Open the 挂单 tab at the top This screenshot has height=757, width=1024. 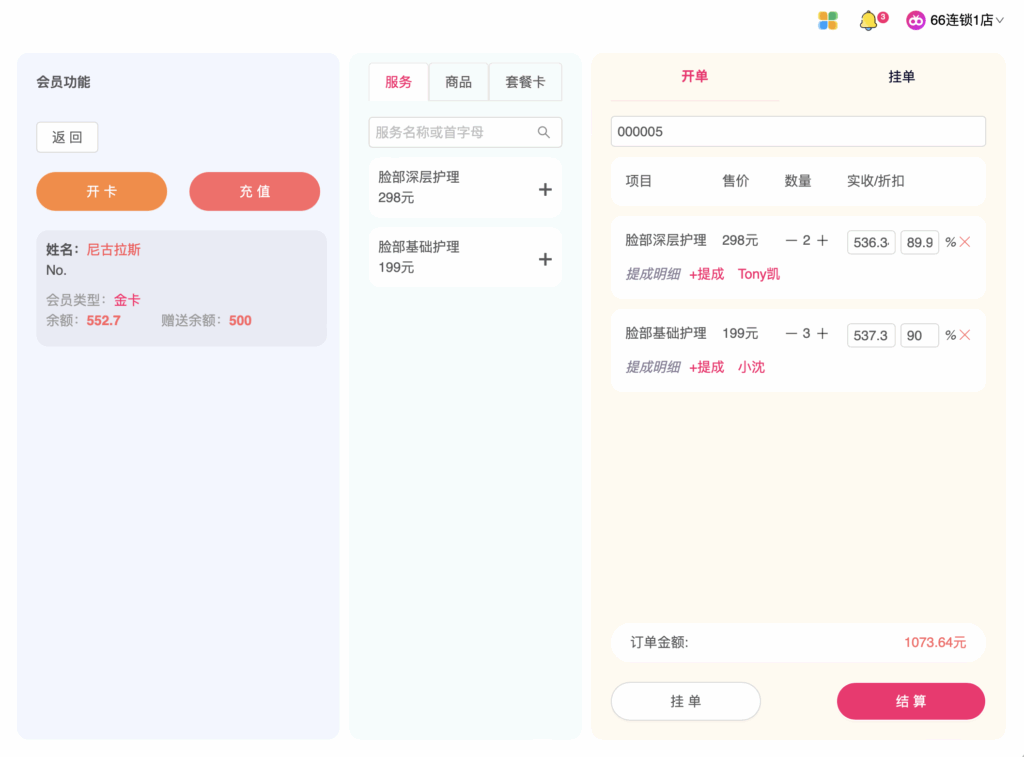[901, 77]
